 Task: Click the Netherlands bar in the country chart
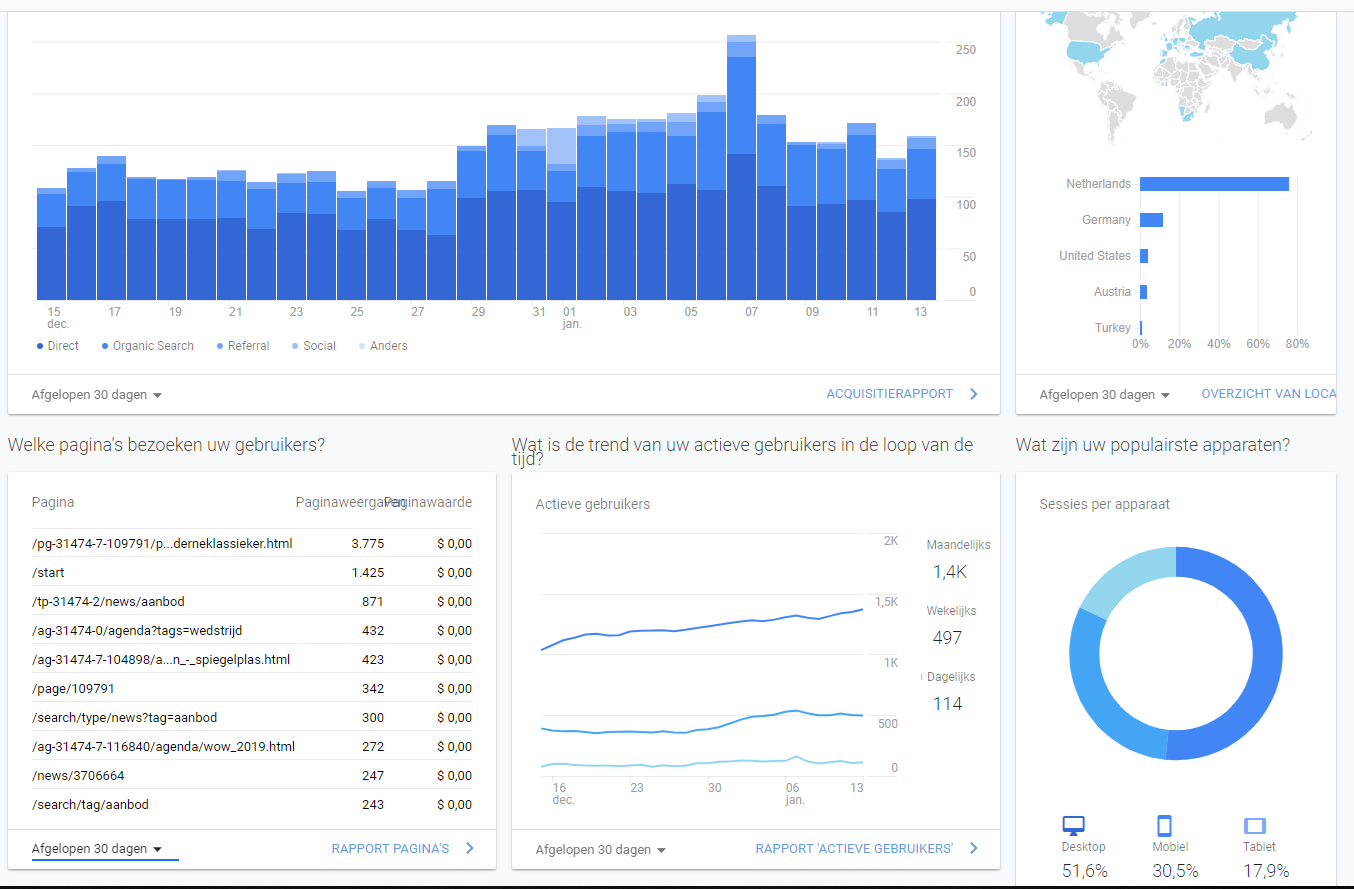pos(1214,184)
